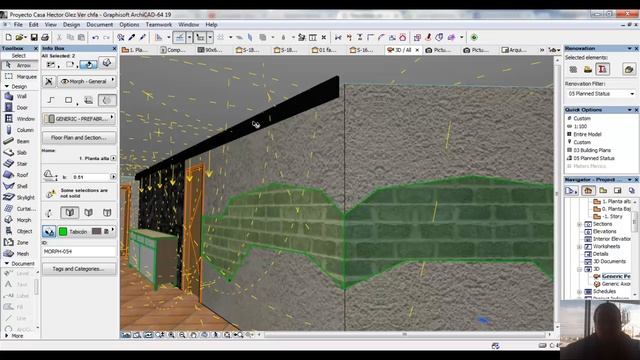Open the Document menu

click(x=99, y=24)
